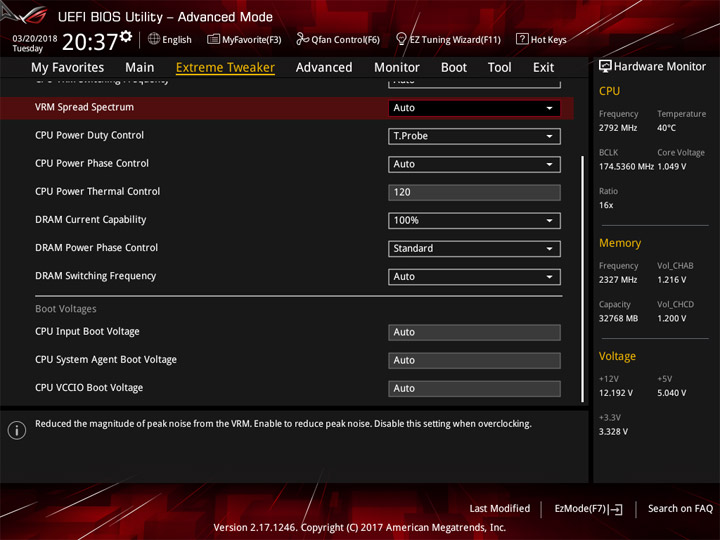Click Last Modified button

point(500,508)
